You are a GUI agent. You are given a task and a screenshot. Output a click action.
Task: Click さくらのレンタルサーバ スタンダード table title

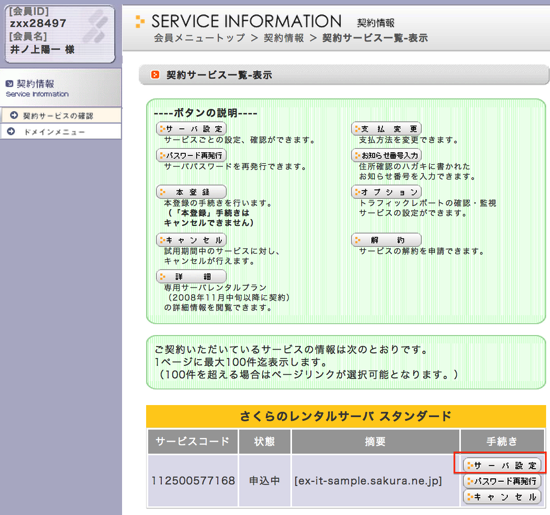pos(346,416)
